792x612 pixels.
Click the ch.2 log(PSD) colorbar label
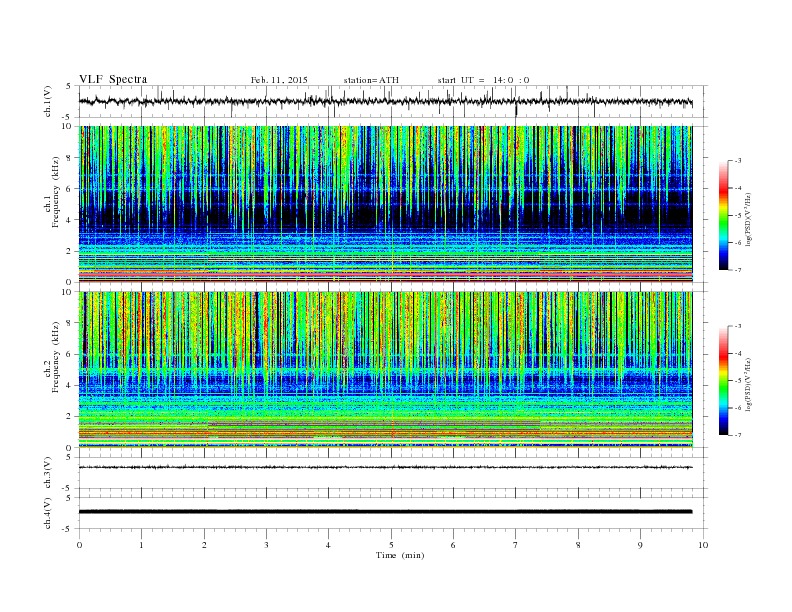click(749, 383)
